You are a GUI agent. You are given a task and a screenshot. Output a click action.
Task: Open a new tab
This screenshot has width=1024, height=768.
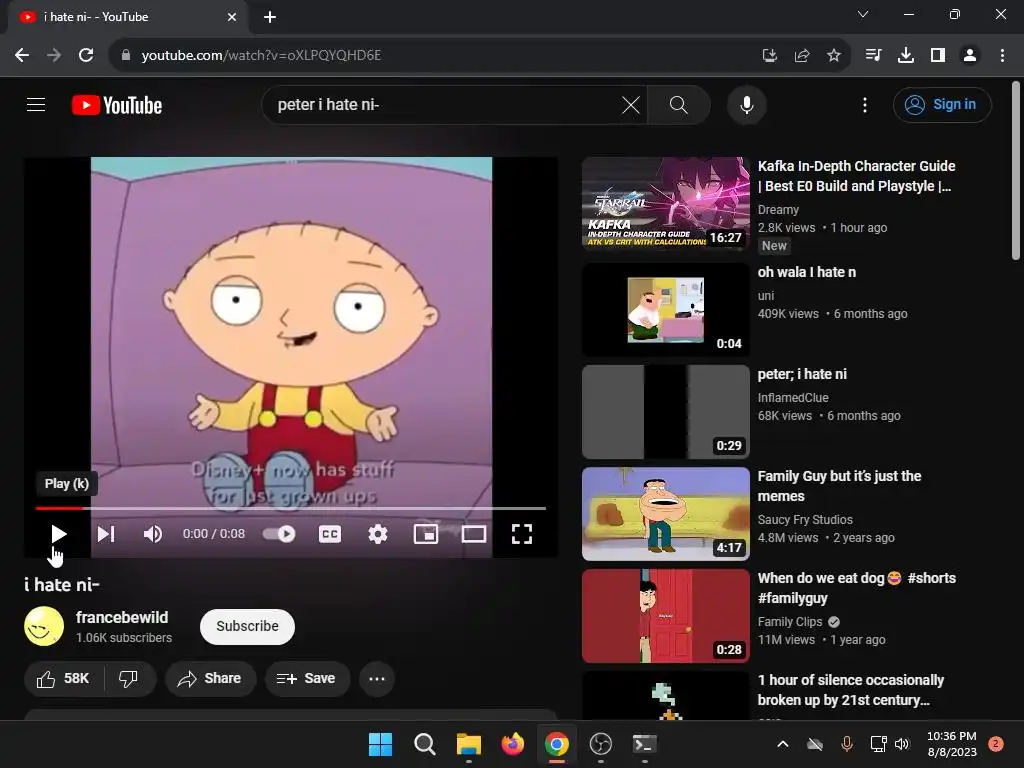[x=270, y=17]
